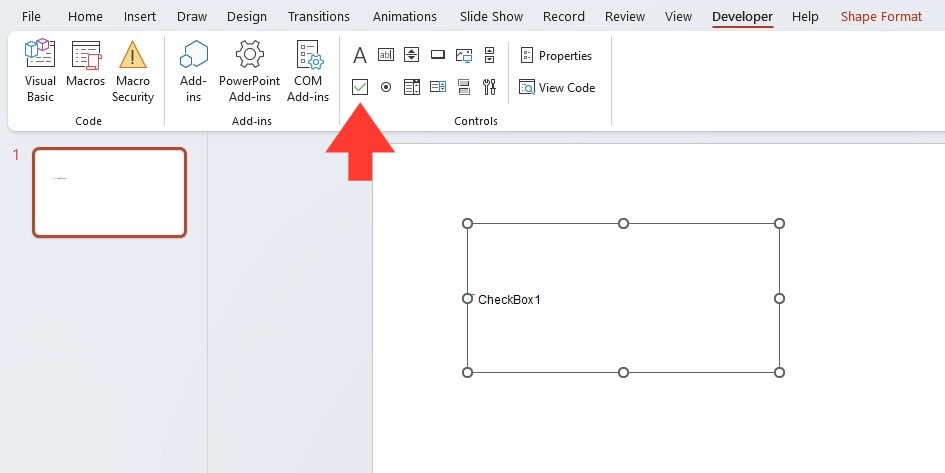Click bottom-middle handle of CheckBox1 selection frame

[x=623, y=372]
